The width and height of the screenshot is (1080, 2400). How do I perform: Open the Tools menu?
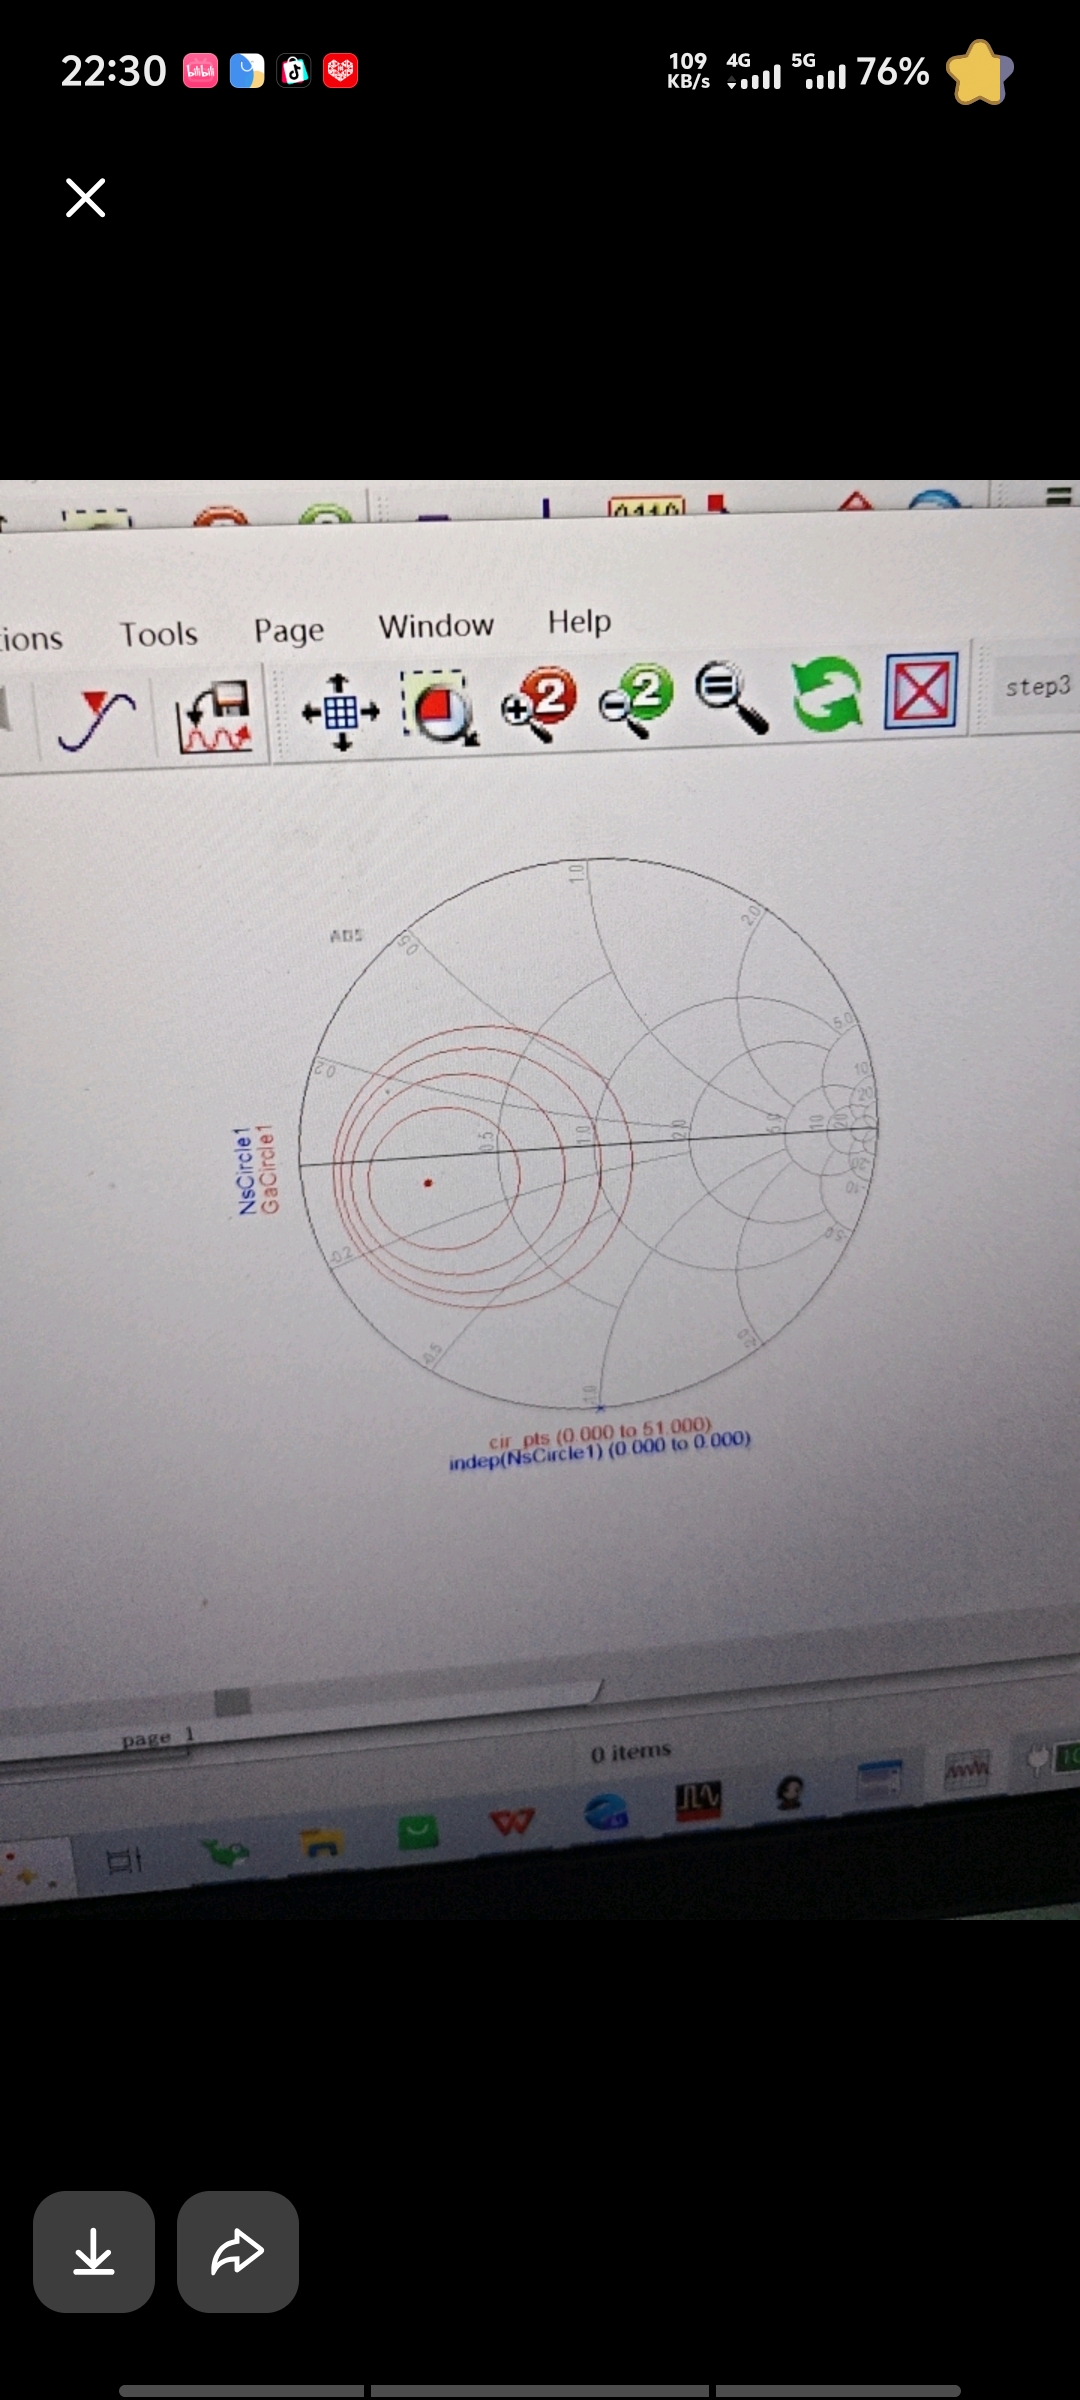[x=159, y=634]
